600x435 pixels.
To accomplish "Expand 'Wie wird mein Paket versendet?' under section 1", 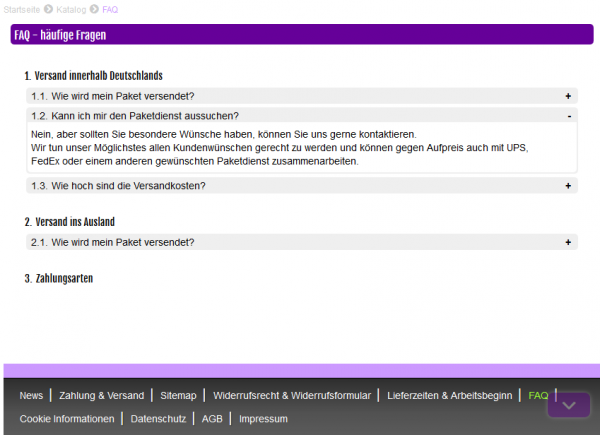I will [x=113, y=96].
